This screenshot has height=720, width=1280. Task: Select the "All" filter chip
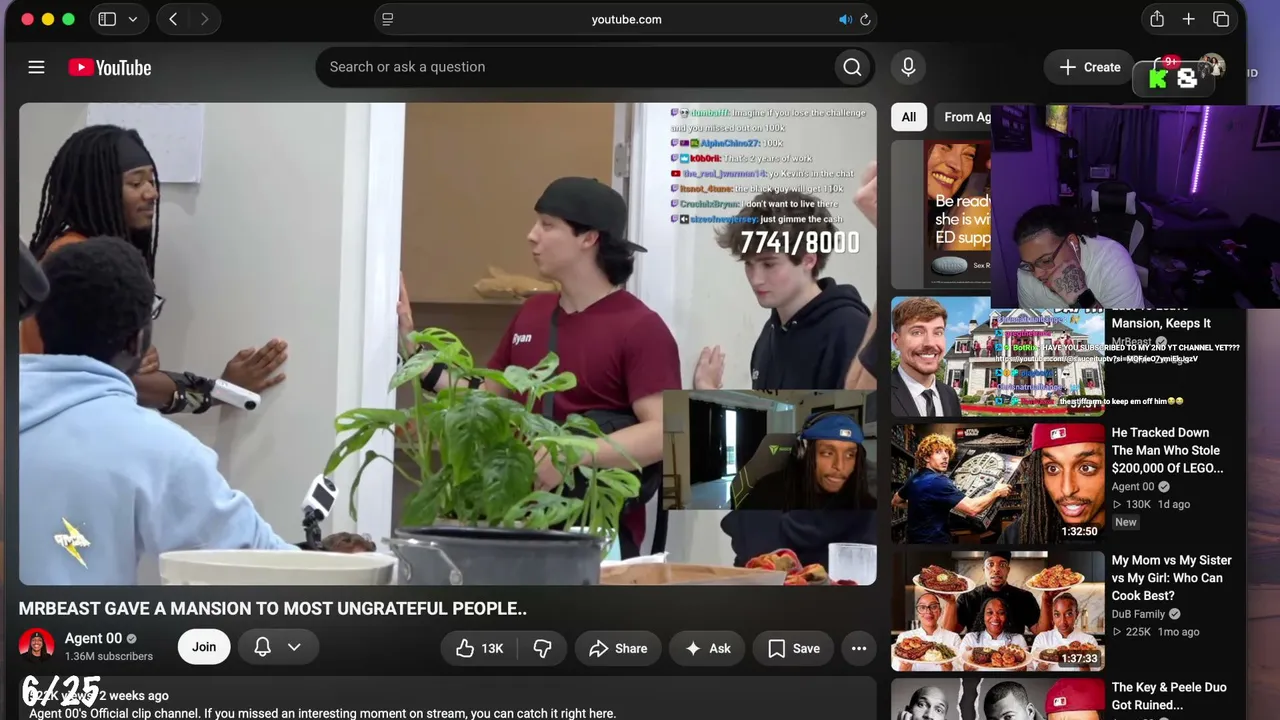click(x=908, y=117)
